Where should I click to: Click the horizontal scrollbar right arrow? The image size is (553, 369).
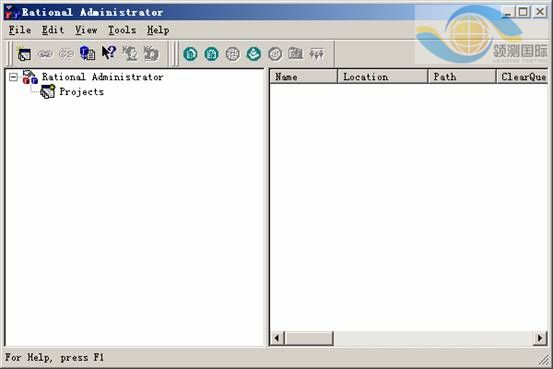coord(540,338)
